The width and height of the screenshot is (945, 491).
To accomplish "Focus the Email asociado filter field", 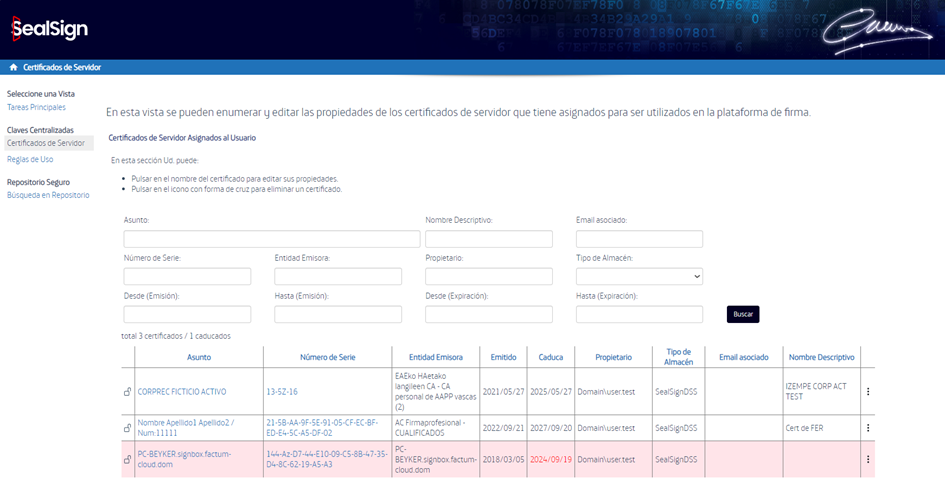I will point(639,239).
